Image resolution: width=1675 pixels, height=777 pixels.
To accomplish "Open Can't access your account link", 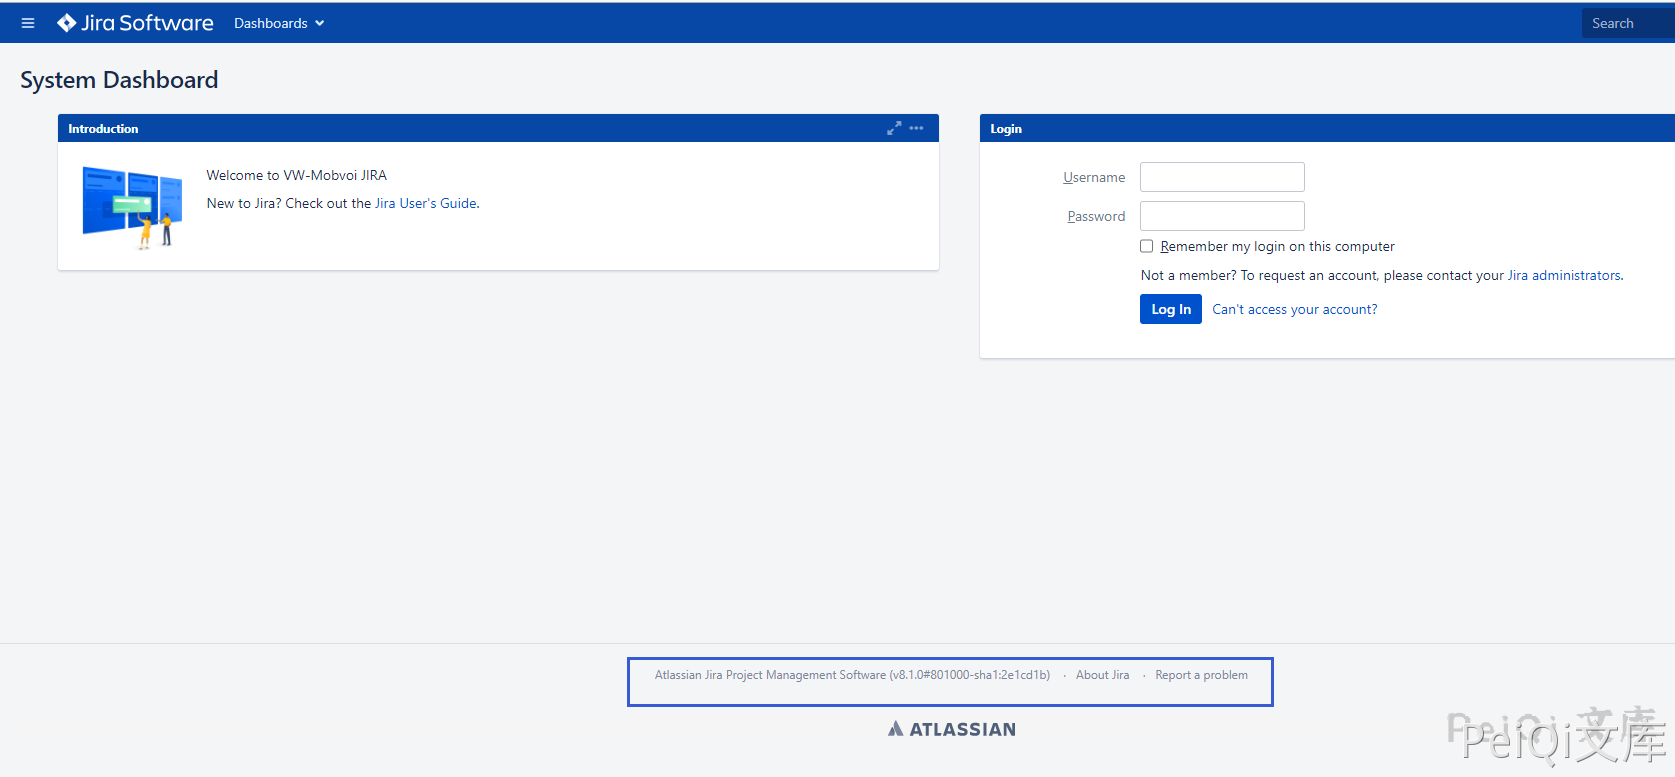I will 1294,309.
